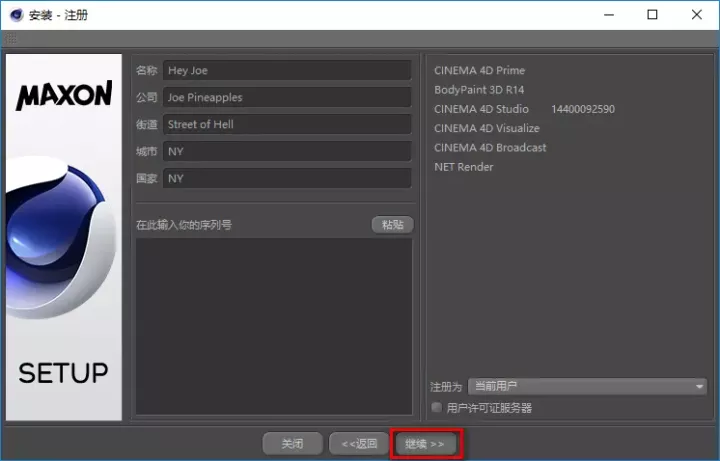Click the 国家 country input field

[287, 178]
